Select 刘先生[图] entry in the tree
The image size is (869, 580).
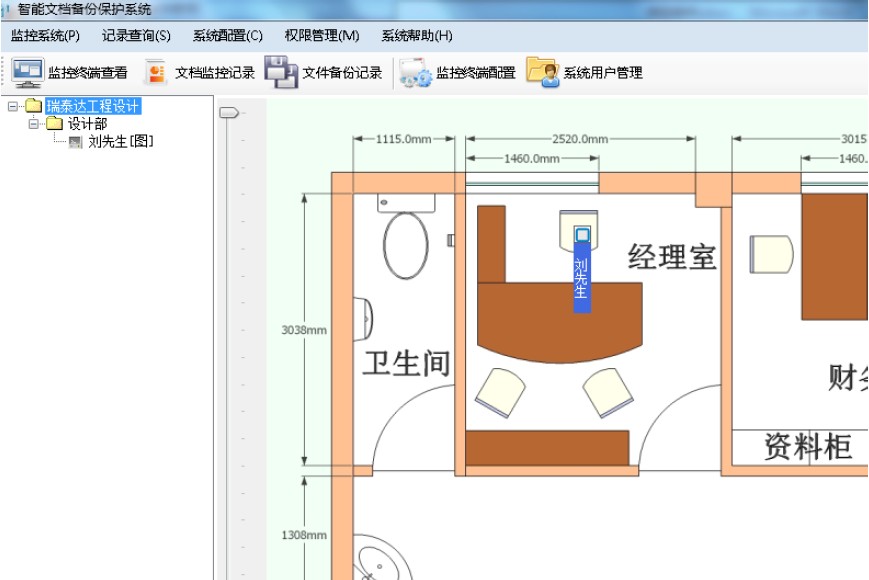coord(121,142)
